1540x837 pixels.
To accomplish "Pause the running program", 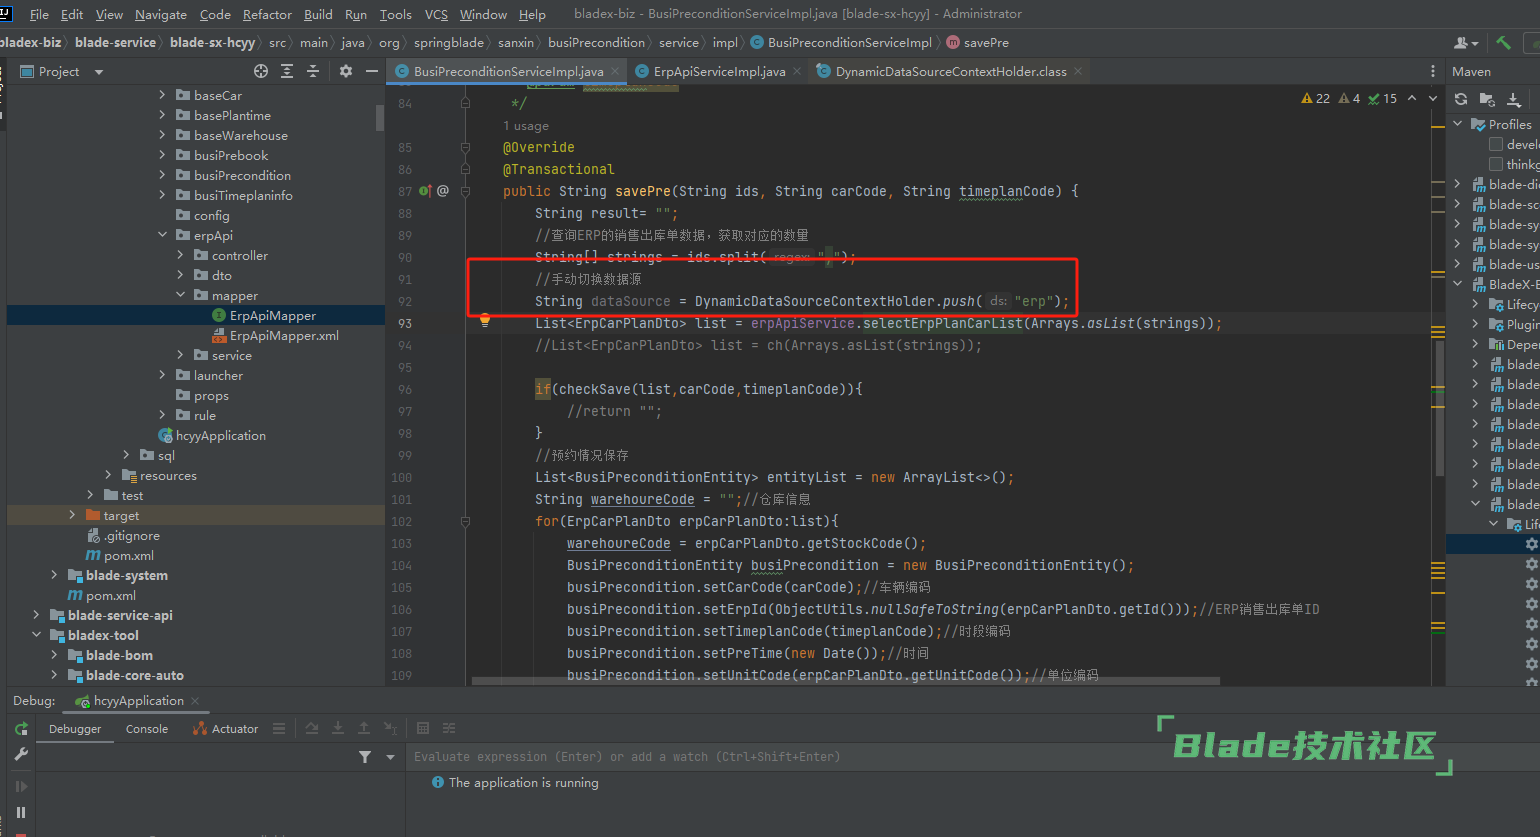I will [21, 813].
